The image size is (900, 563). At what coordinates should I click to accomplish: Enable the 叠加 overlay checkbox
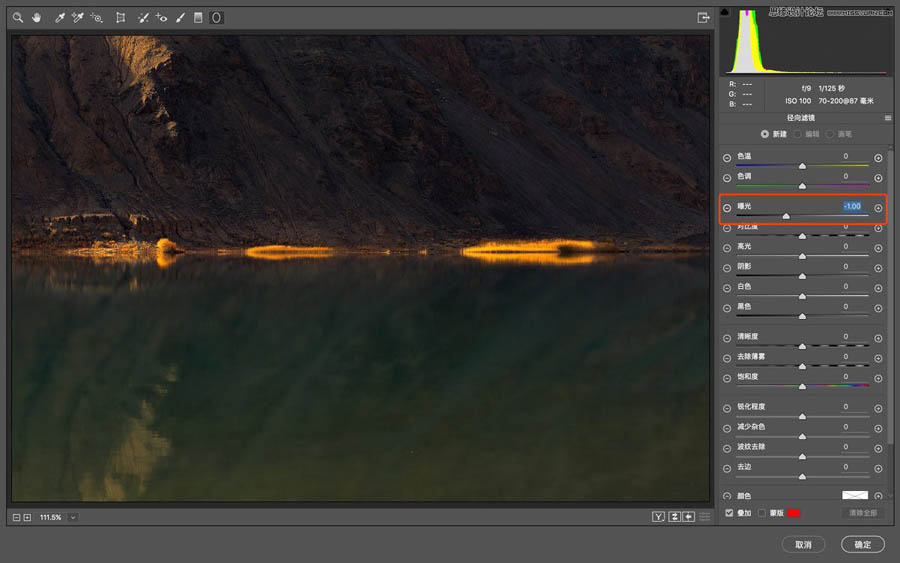729,513
